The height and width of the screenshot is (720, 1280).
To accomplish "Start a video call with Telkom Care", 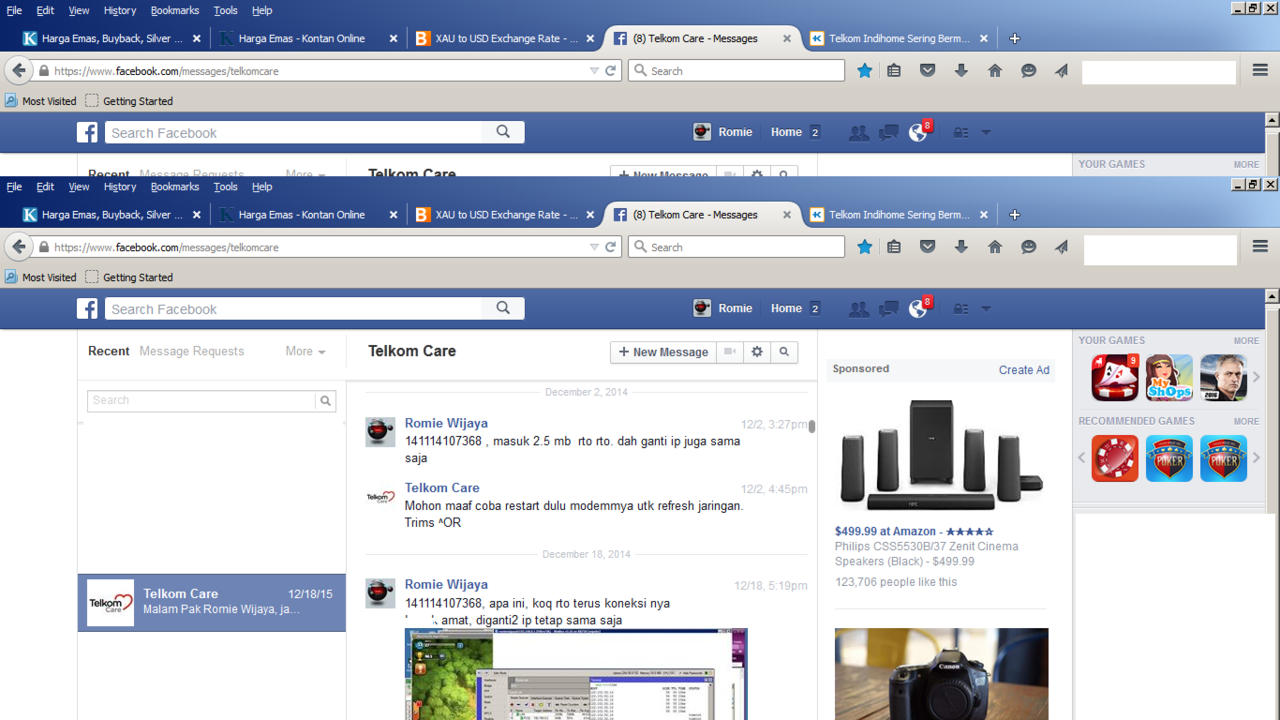I will (730, 352).
